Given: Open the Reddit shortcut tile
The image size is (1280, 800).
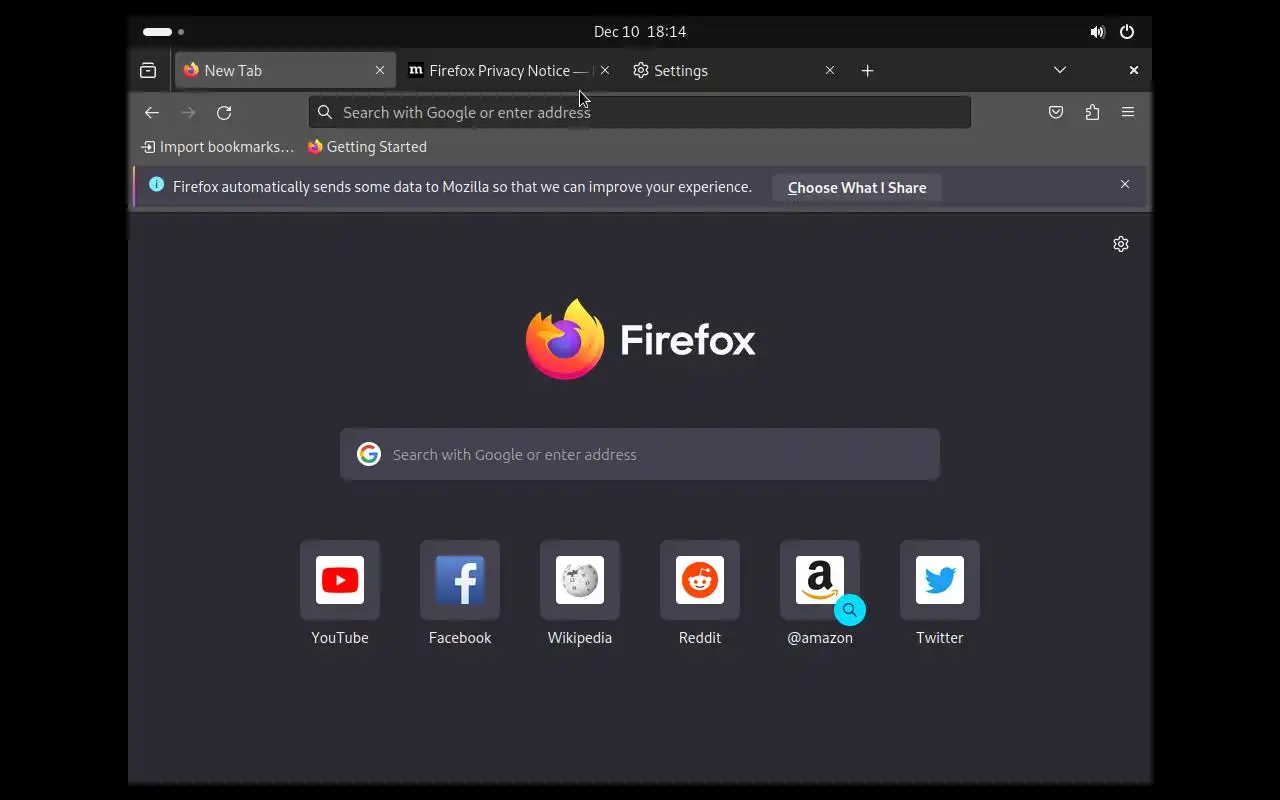Looking at the screenshot, I should [x=700, y=594].
